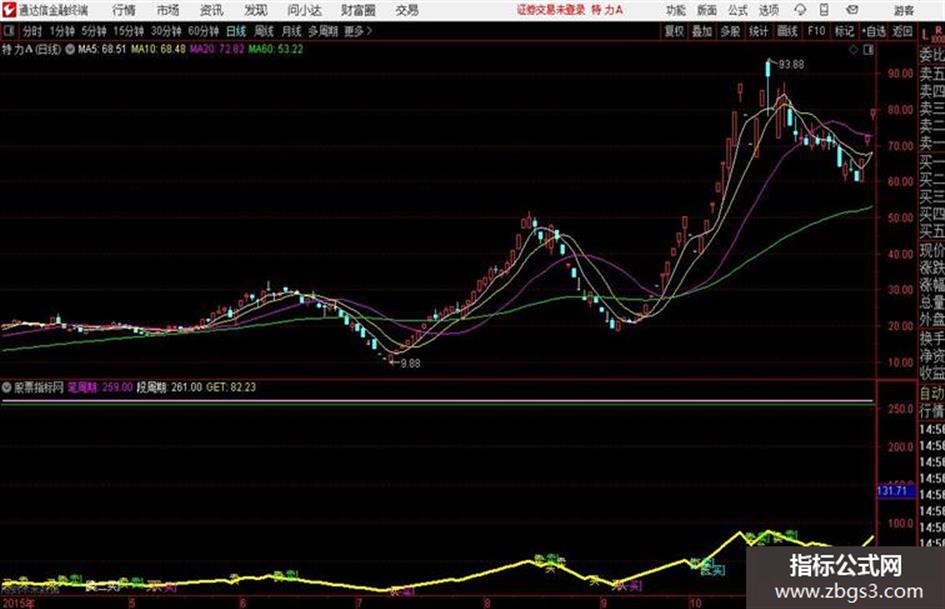Click the diamond icon at chart top-right

(853, 50)
